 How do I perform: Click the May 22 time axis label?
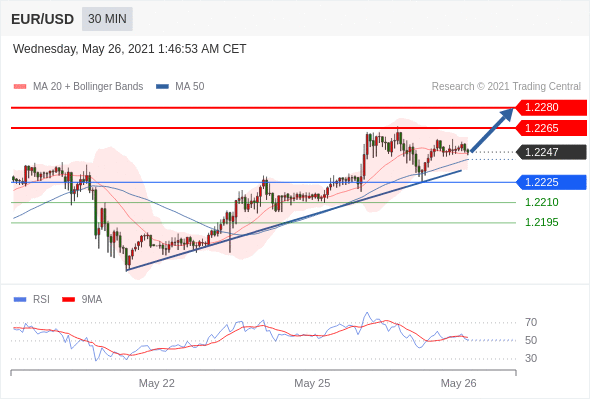(x=157, y=383)
